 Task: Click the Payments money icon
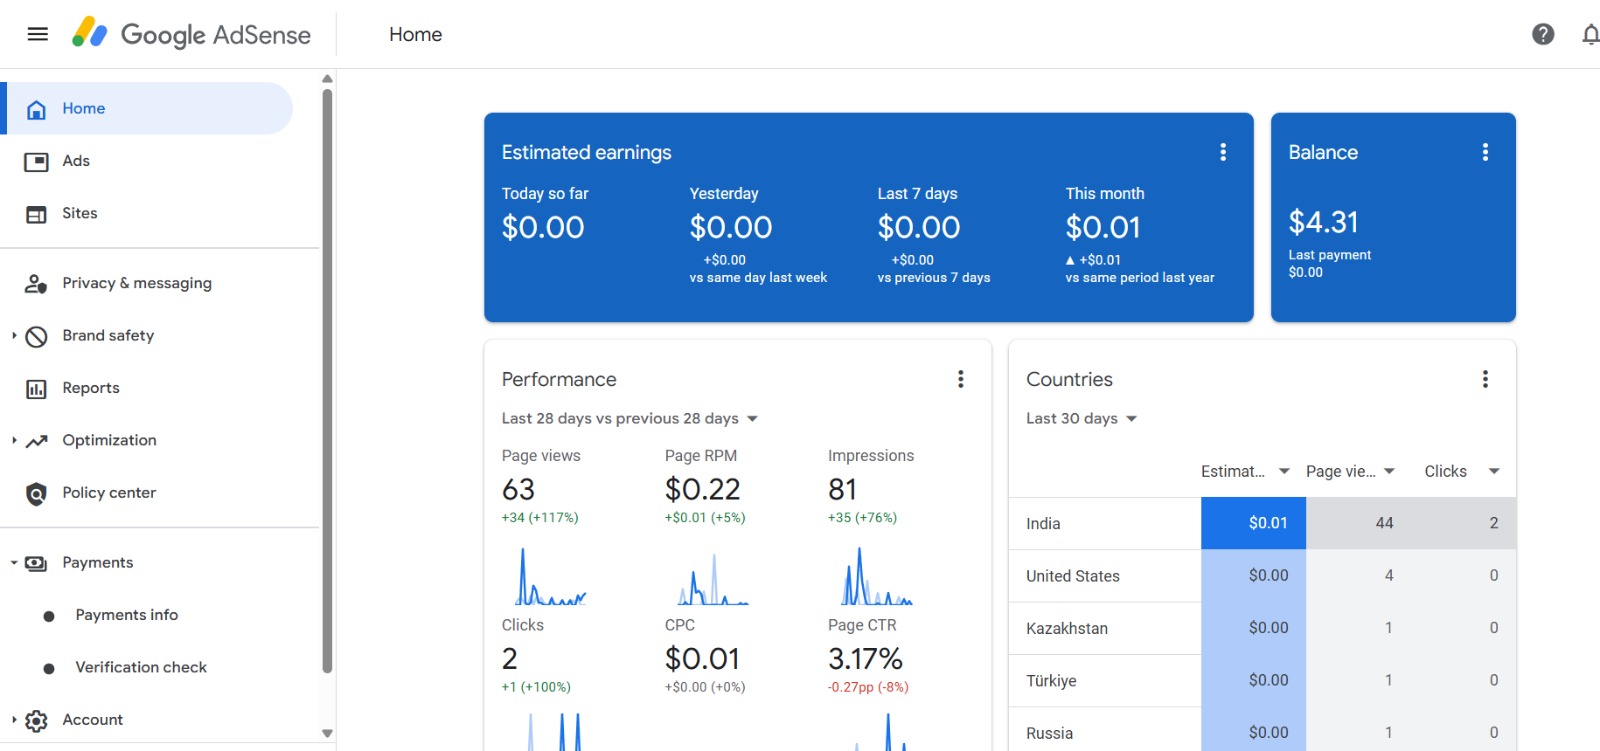click(x=36, y=564)
